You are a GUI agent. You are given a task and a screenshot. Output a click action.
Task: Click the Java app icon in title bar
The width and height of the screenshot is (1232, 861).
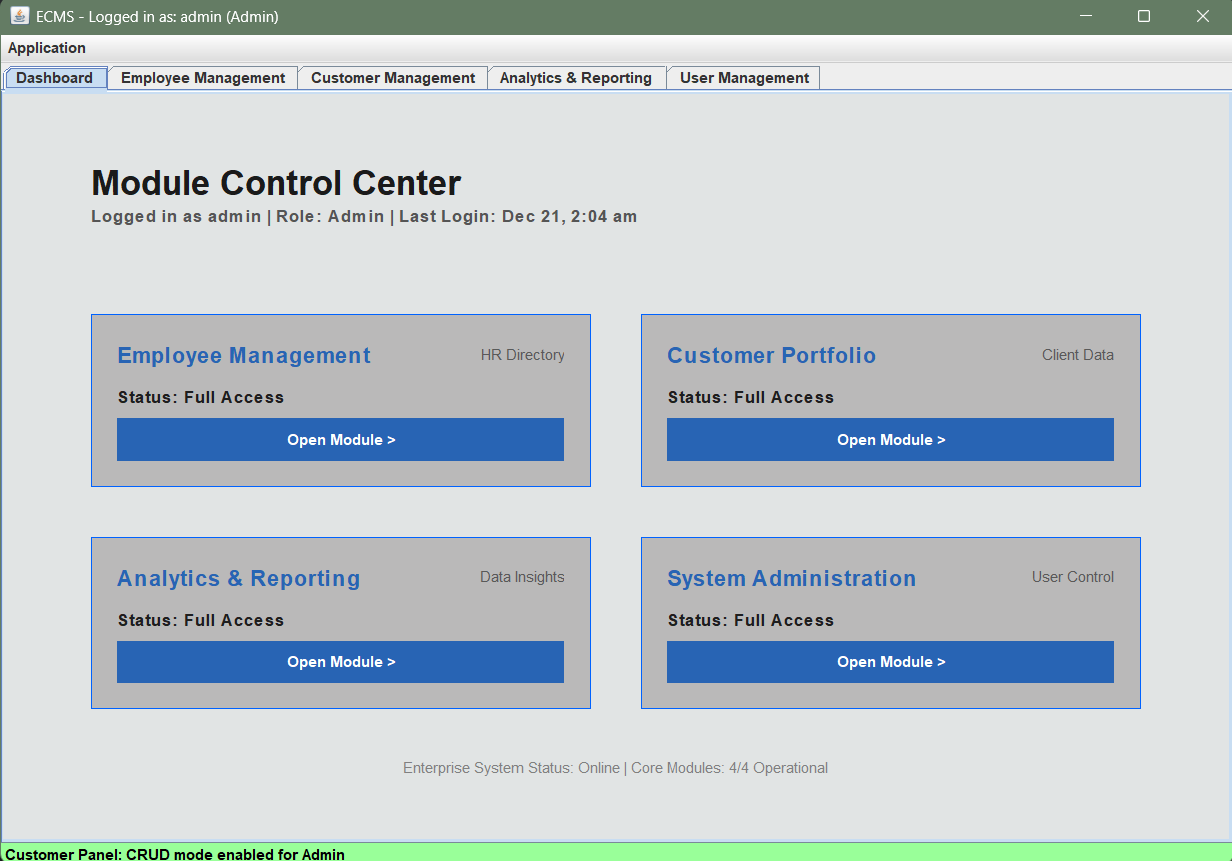[19, 17]
